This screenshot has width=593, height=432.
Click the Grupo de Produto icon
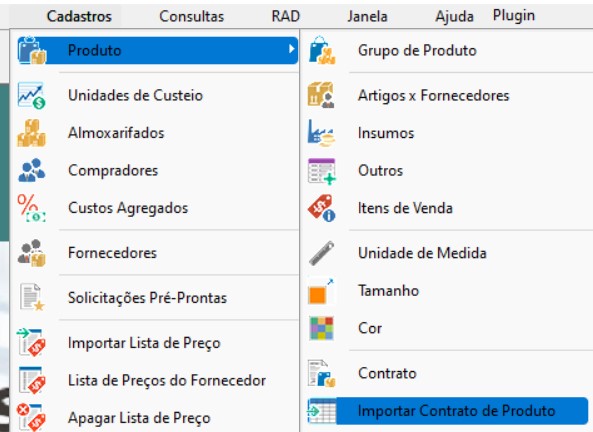click(x=322, y=50)
